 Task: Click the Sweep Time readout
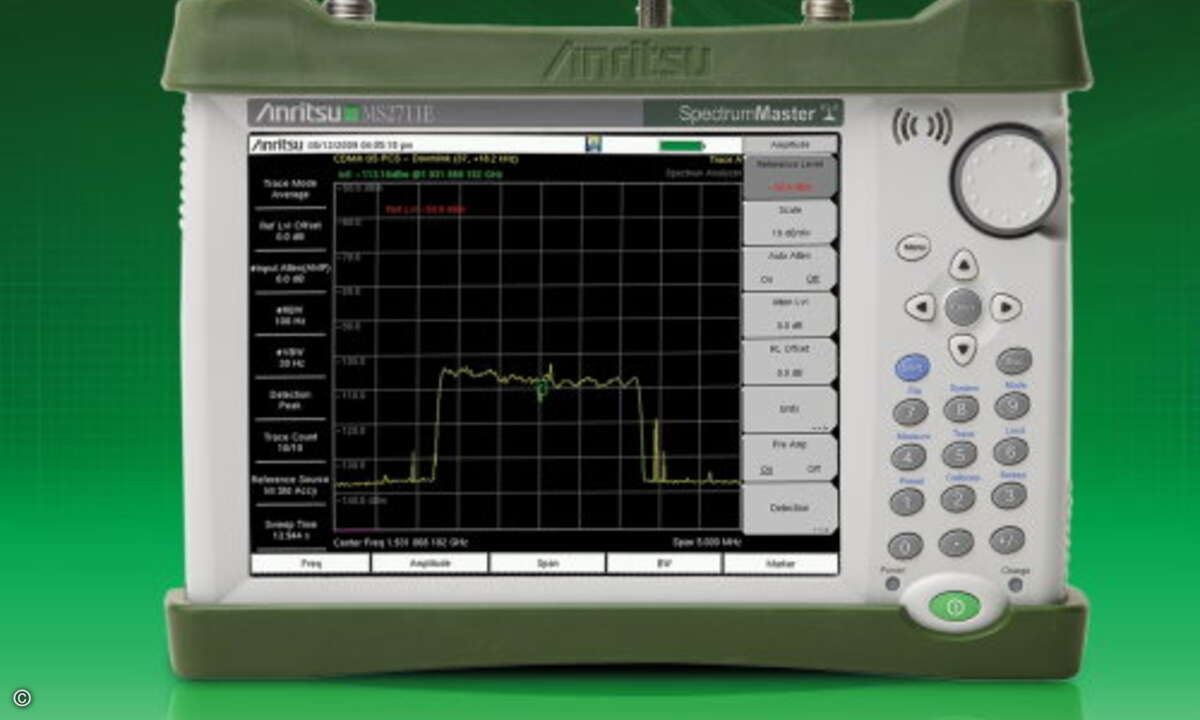click(289, 530)
